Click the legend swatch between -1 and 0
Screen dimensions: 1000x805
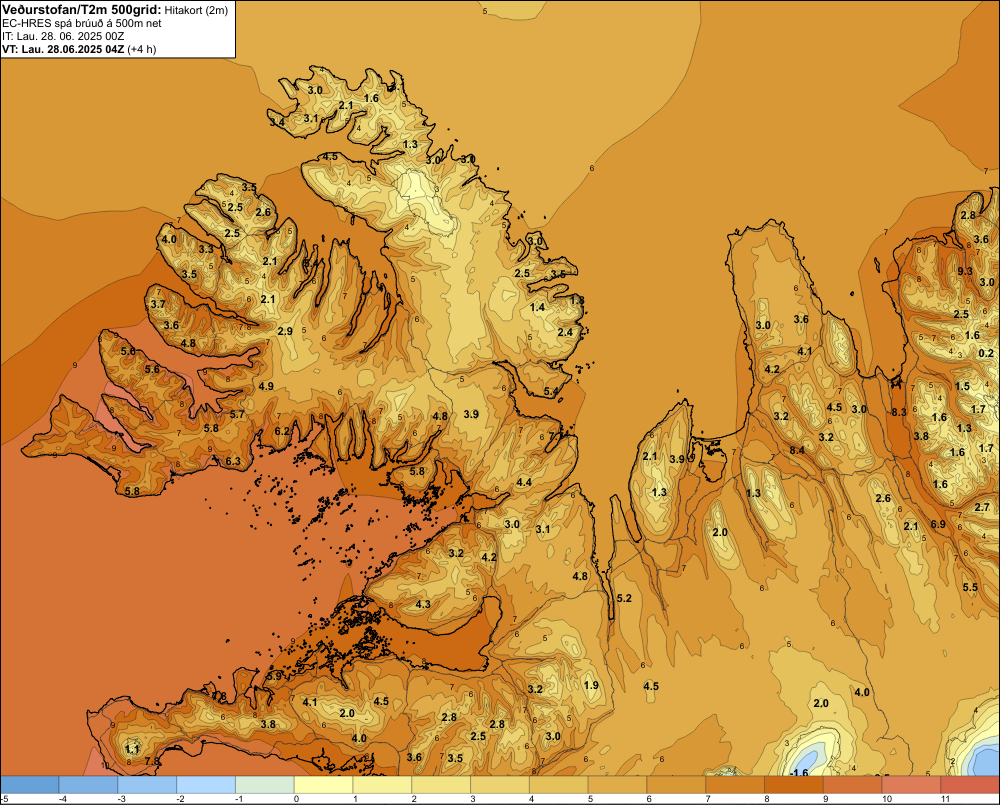[x=265, y=785]
